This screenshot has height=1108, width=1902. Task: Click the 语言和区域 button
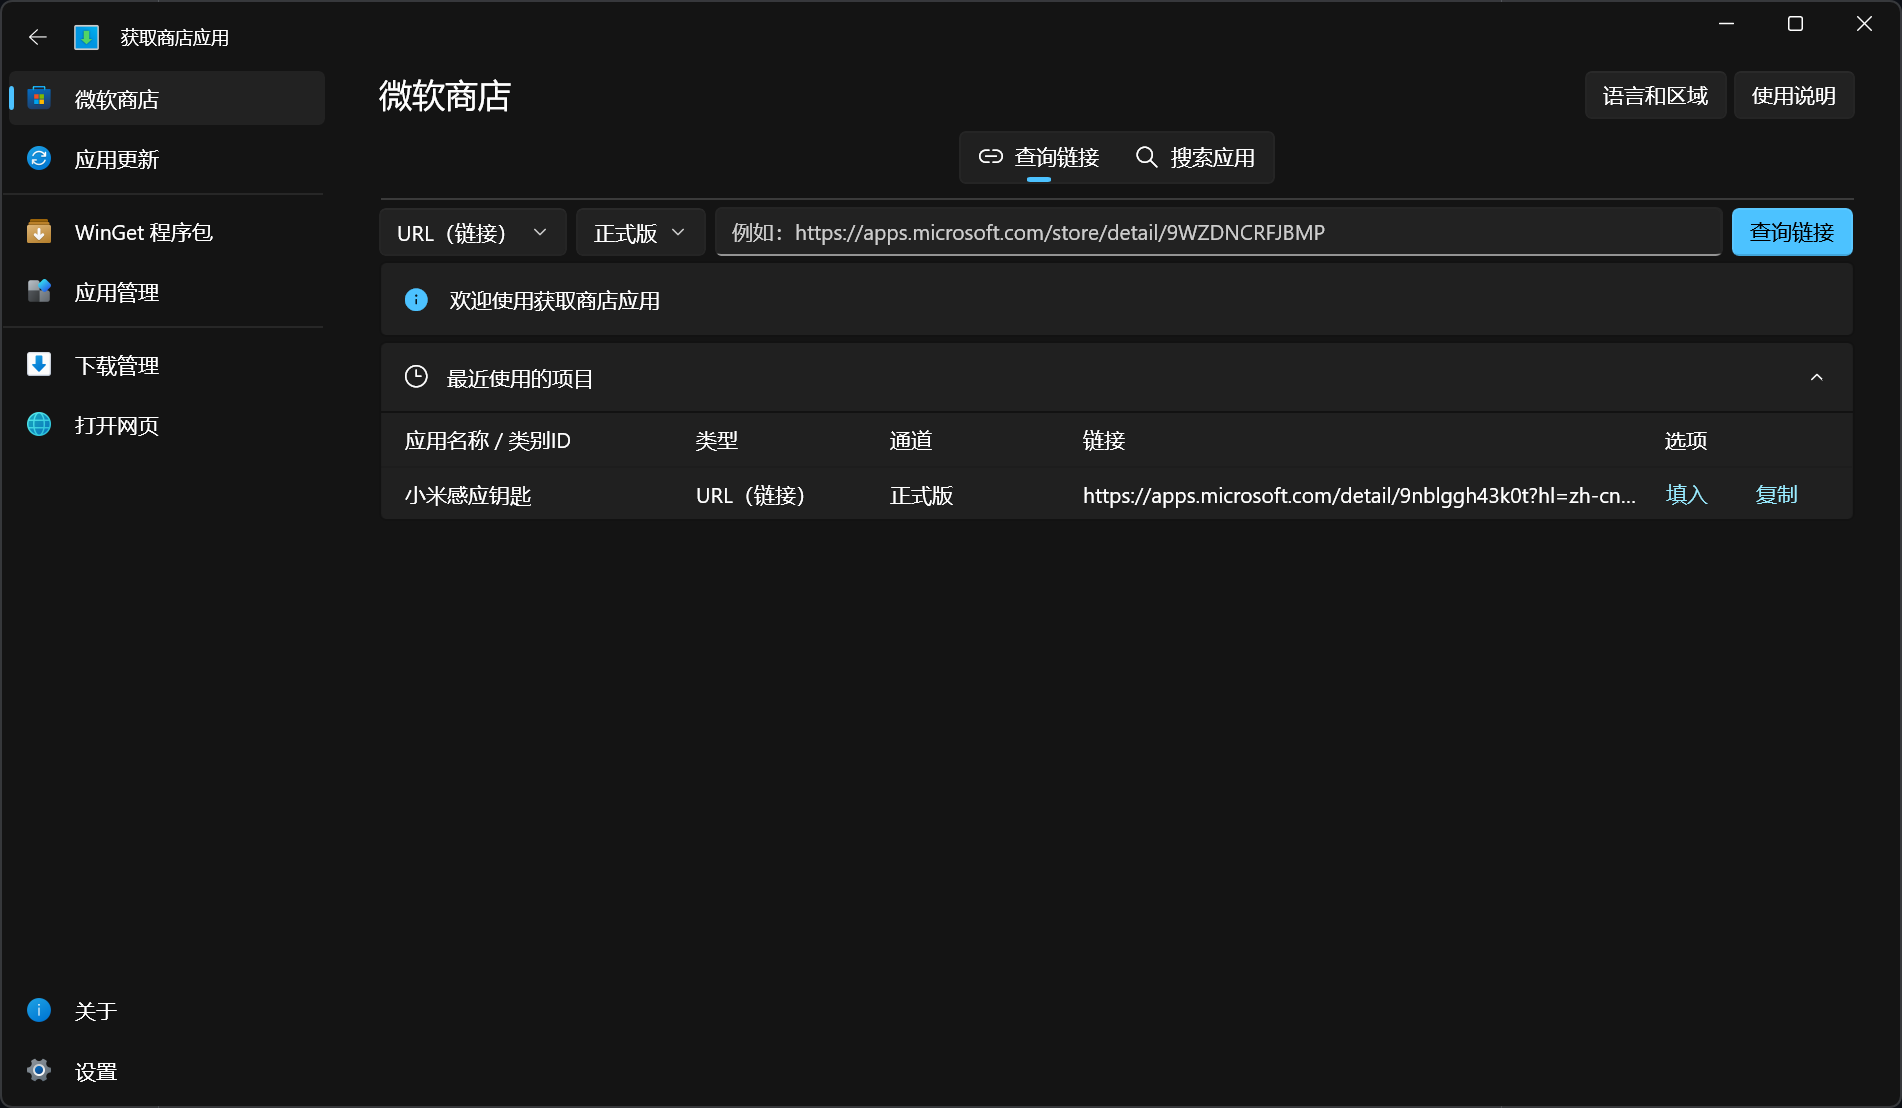pos(1655,95)
